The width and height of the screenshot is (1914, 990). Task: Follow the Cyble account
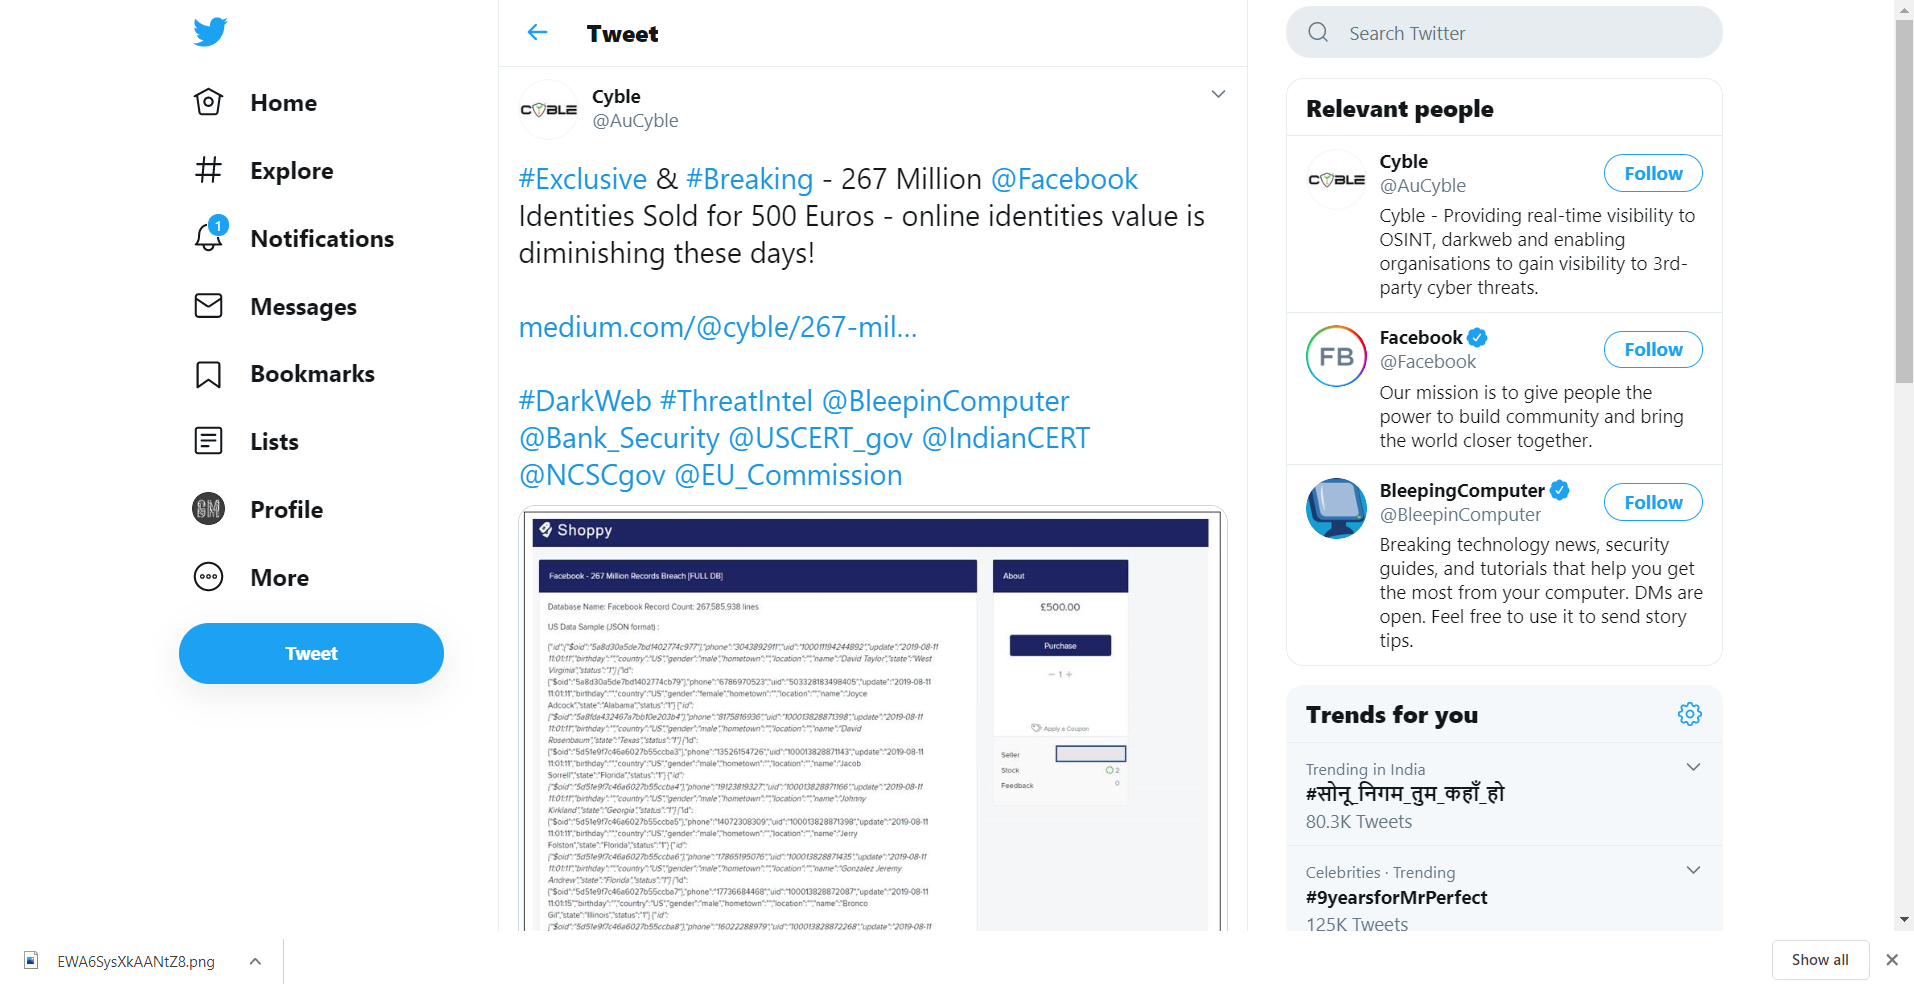tap(1652, 173)
